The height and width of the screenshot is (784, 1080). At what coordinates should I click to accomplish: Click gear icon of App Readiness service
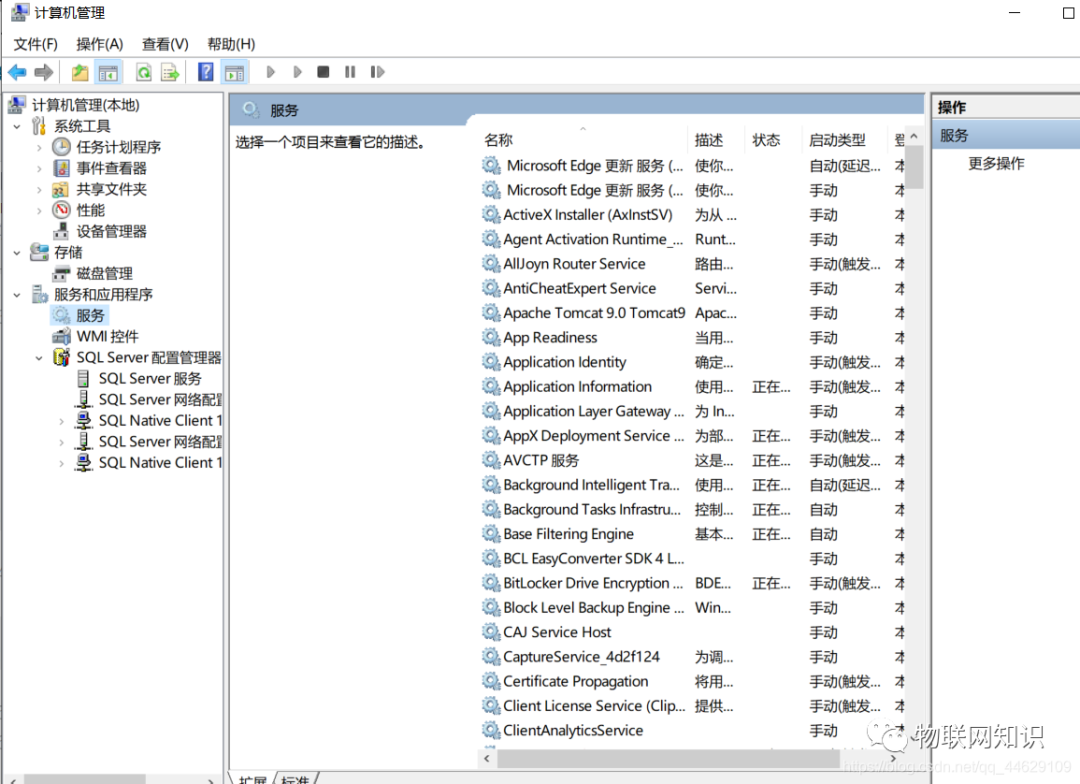(x=490, y=338)
